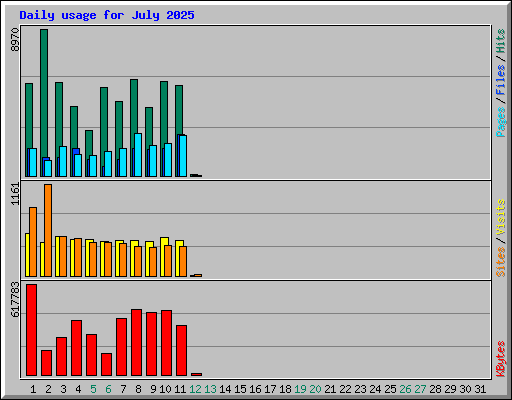Click the y-axis maximum value 1161
Screen dimensions: 512x400
[15, 194]
